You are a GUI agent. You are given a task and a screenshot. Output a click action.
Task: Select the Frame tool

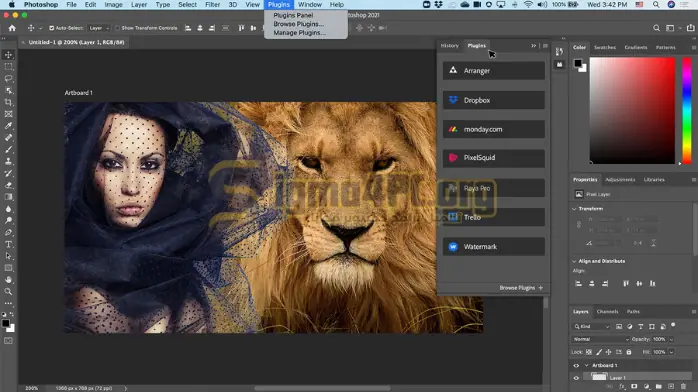pos(8,114)
